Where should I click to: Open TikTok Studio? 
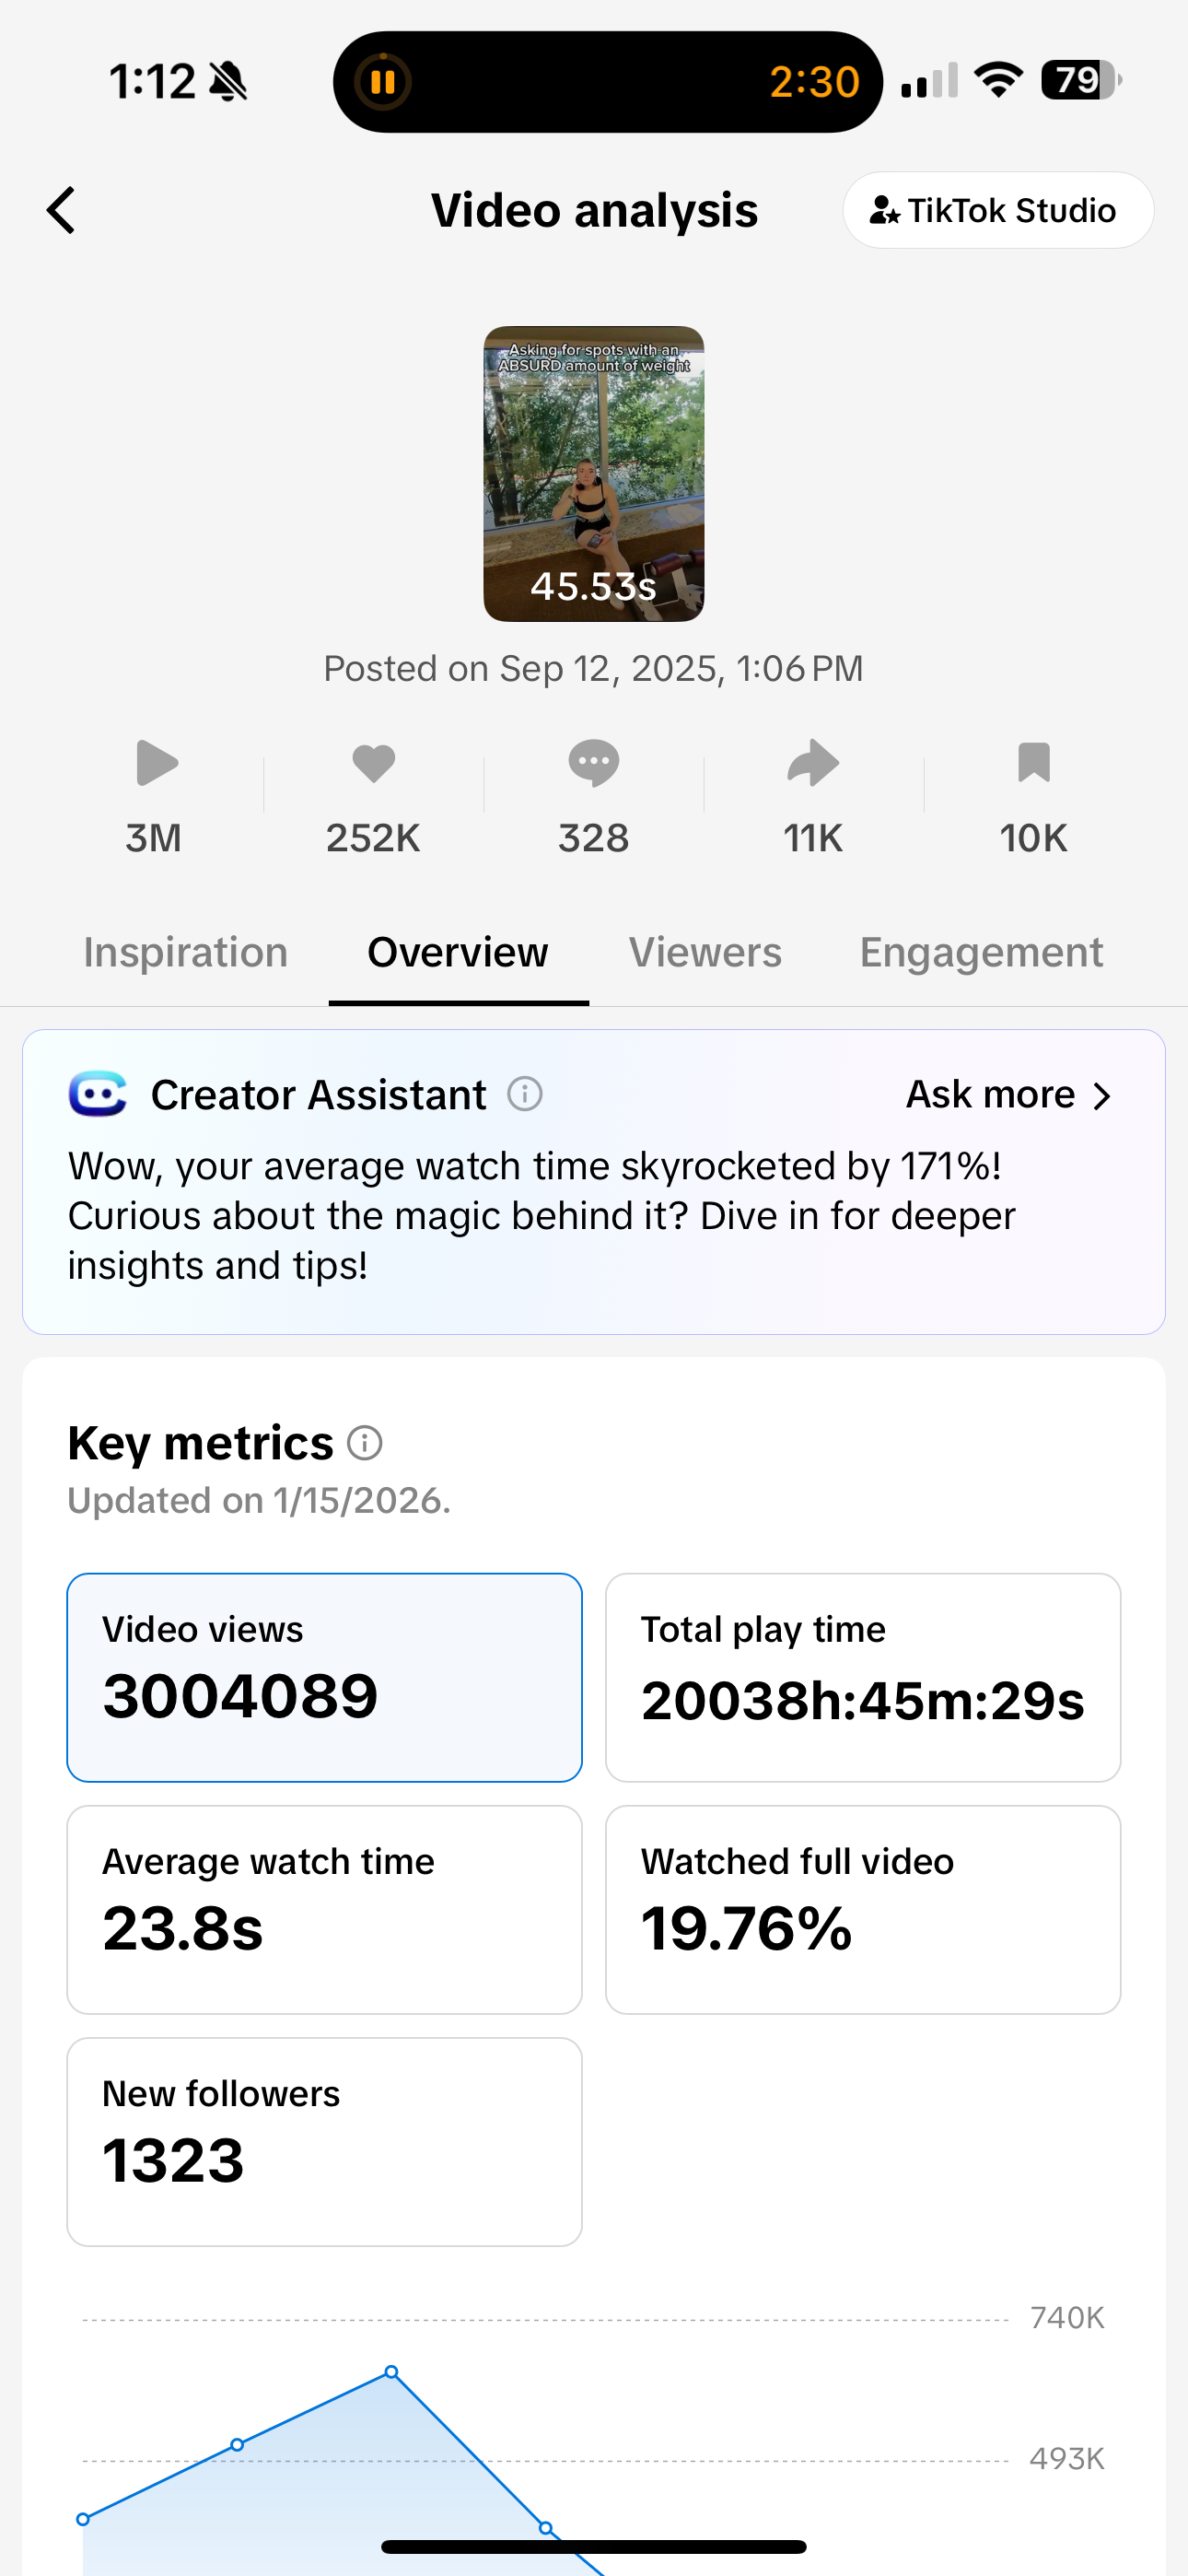pyautogui.click(x=997, y=210)
